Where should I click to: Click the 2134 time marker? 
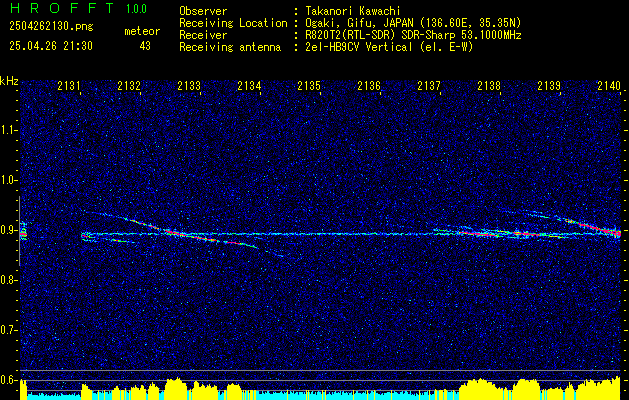click(249, 85)
